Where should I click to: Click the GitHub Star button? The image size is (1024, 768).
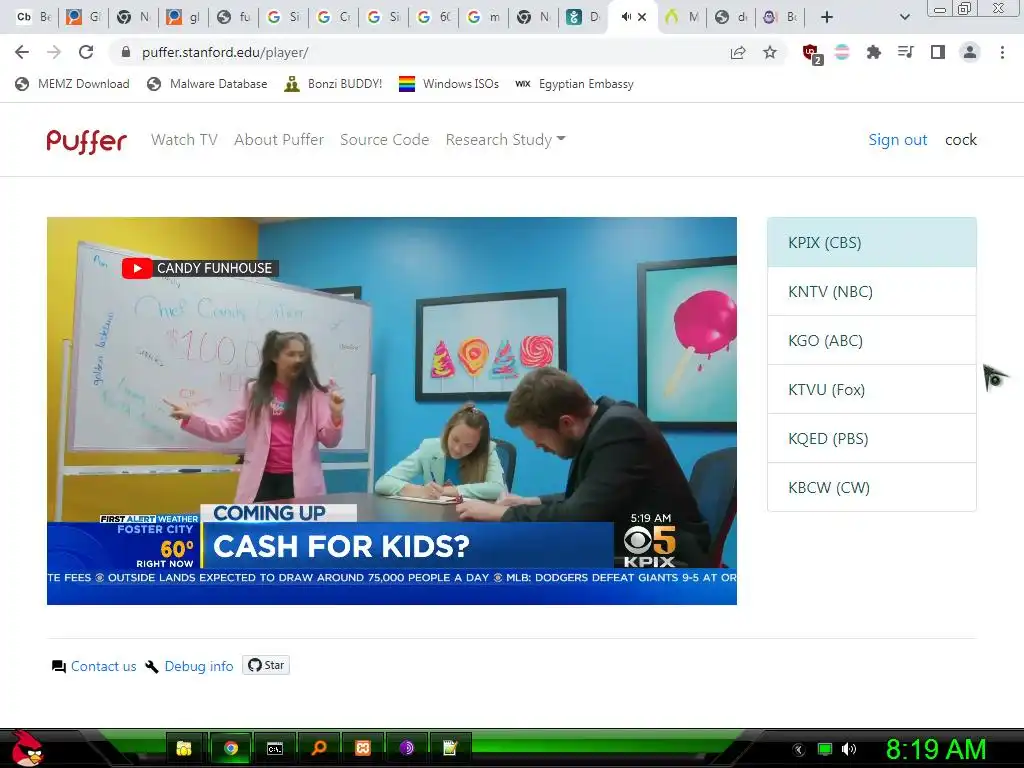click(266, 665)
